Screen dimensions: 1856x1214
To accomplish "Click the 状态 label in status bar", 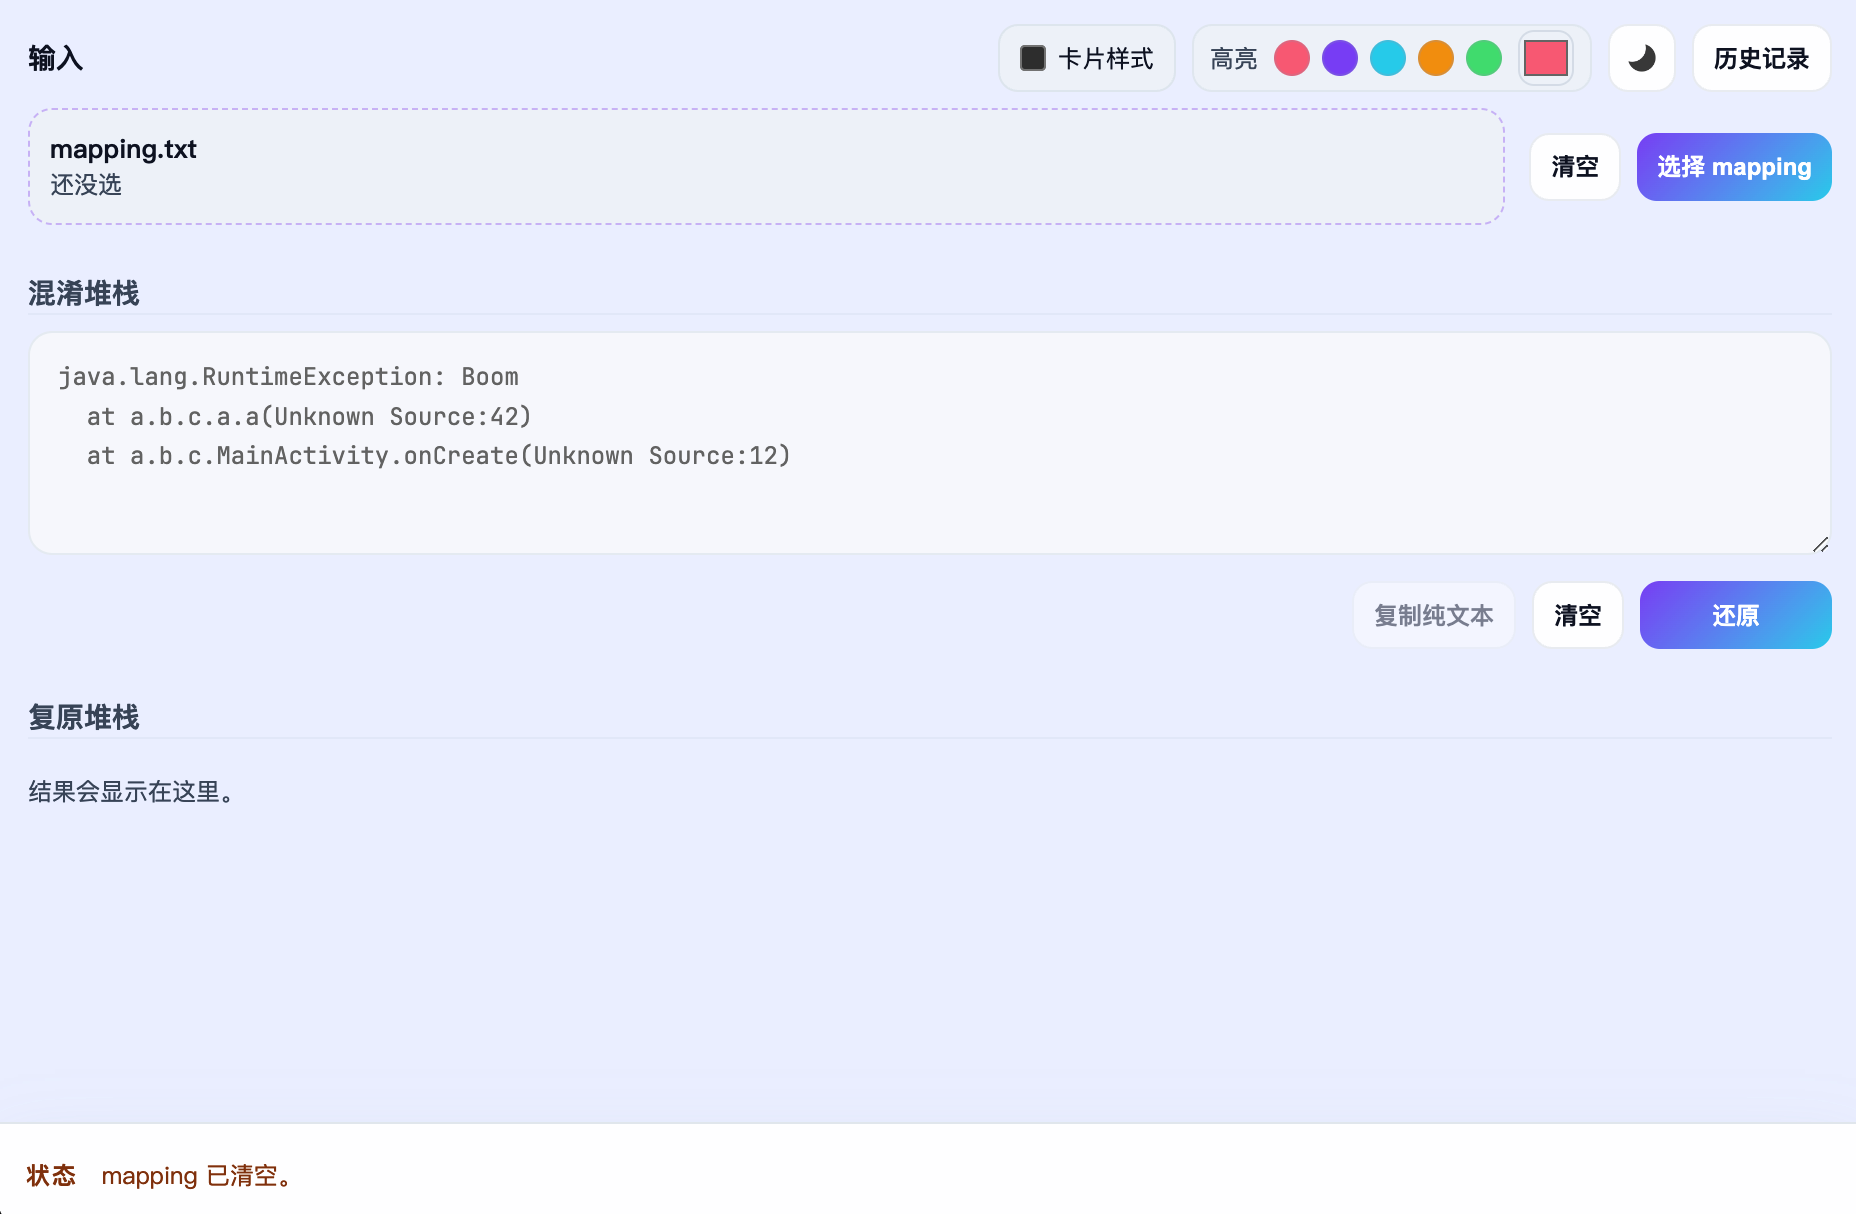I will click(x=51, y=1176).
